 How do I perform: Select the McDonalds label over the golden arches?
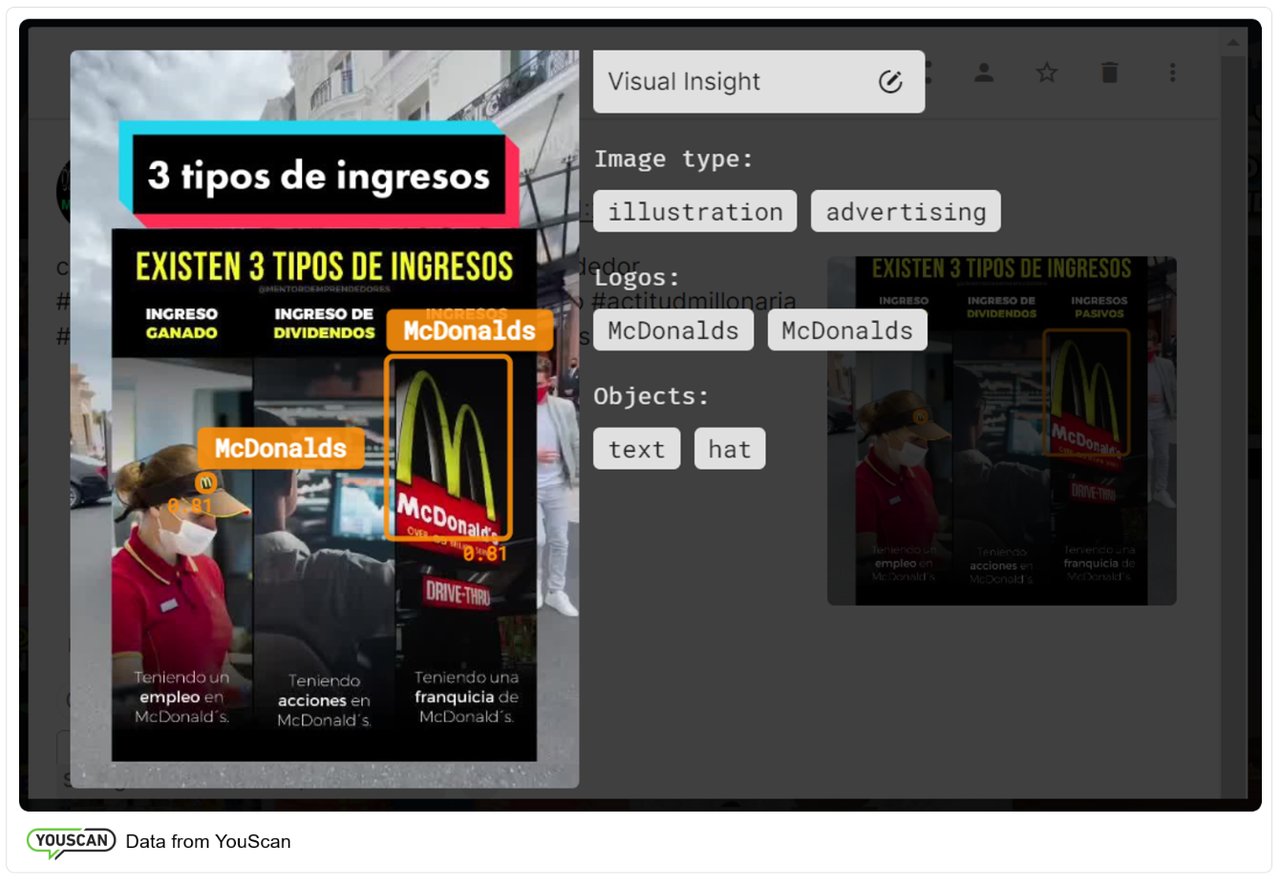[469, 330]
